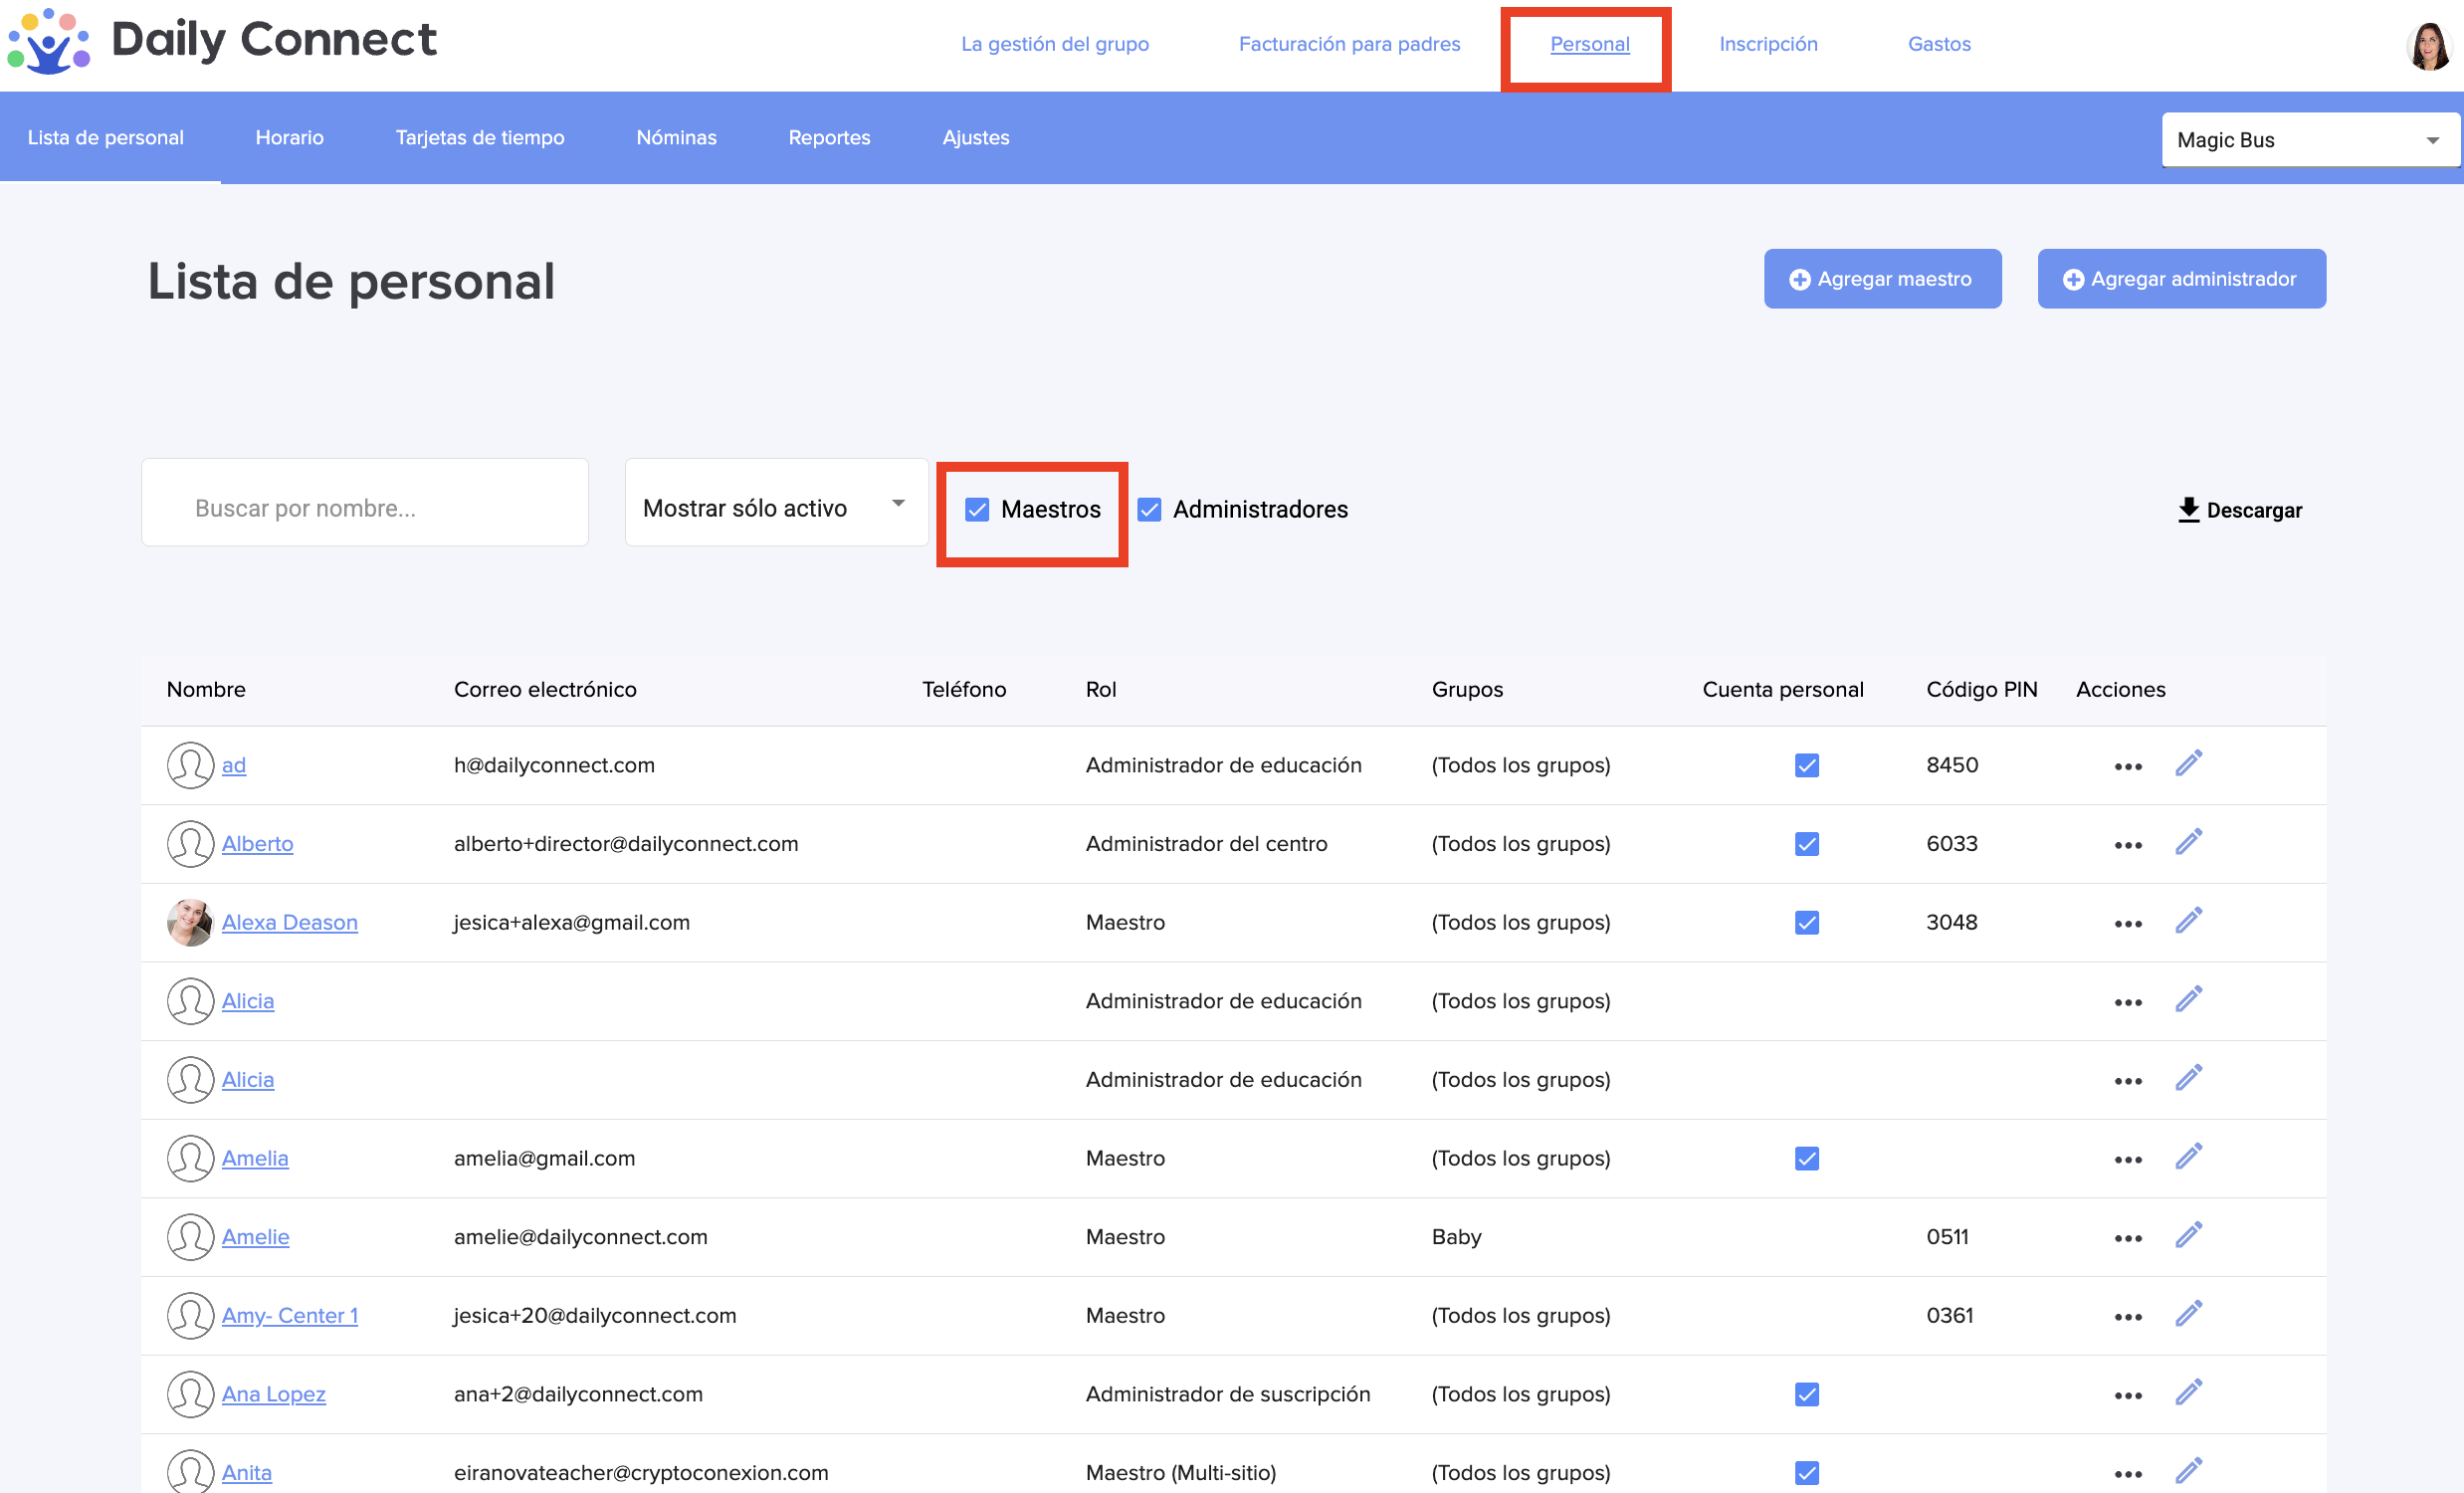Viewport: 2464px width, 1493px height.
Task: Toggle the Administradores checkbox
Action: [1150, 510]
